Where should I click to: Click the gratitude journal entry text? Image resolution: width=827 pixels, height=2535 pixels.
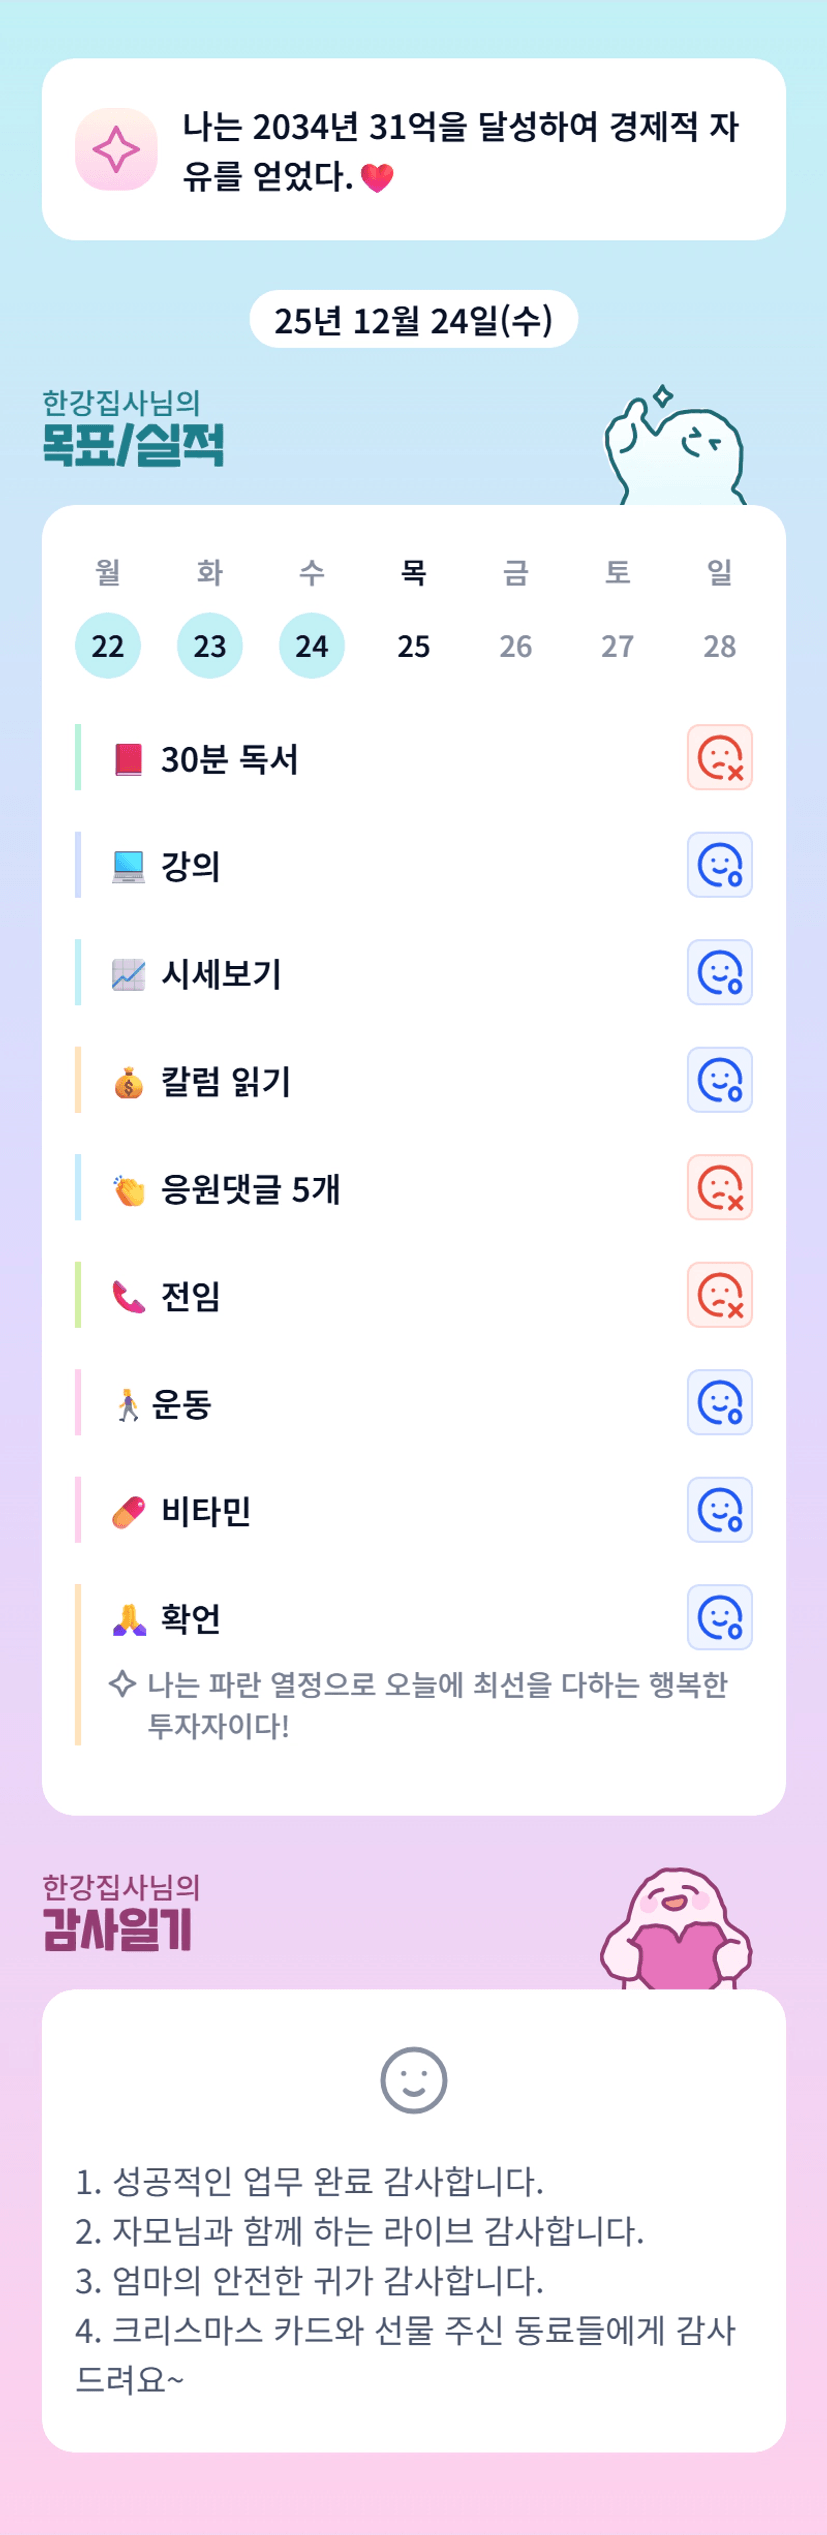(x=405, y=2279)
